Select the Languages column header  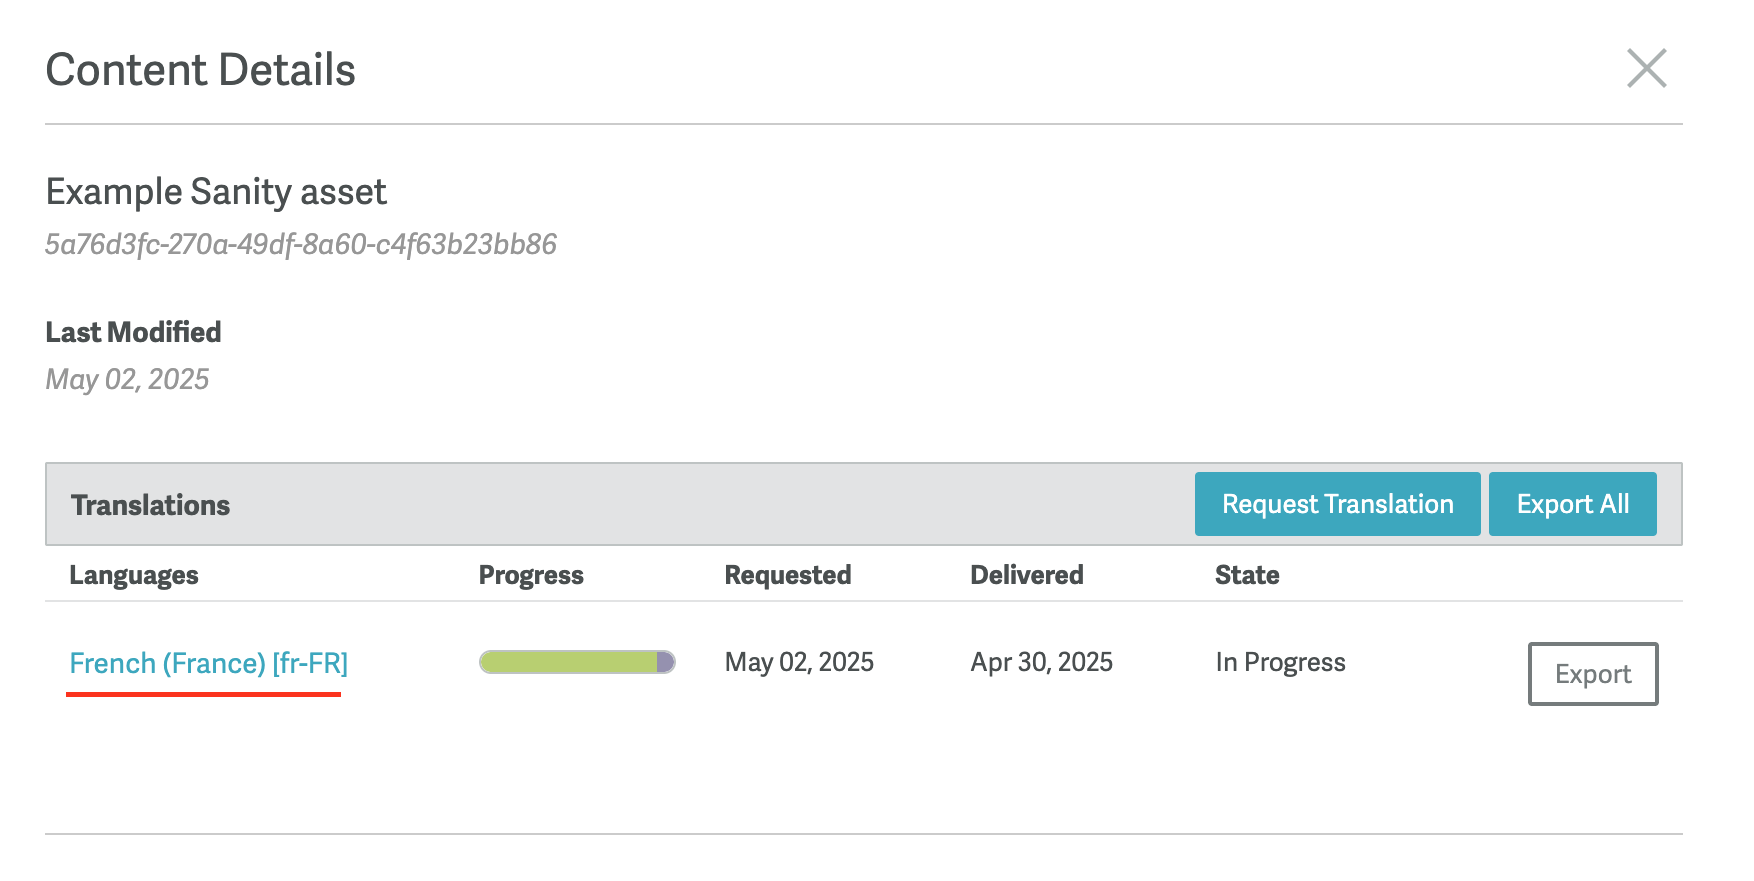[134, 575]
